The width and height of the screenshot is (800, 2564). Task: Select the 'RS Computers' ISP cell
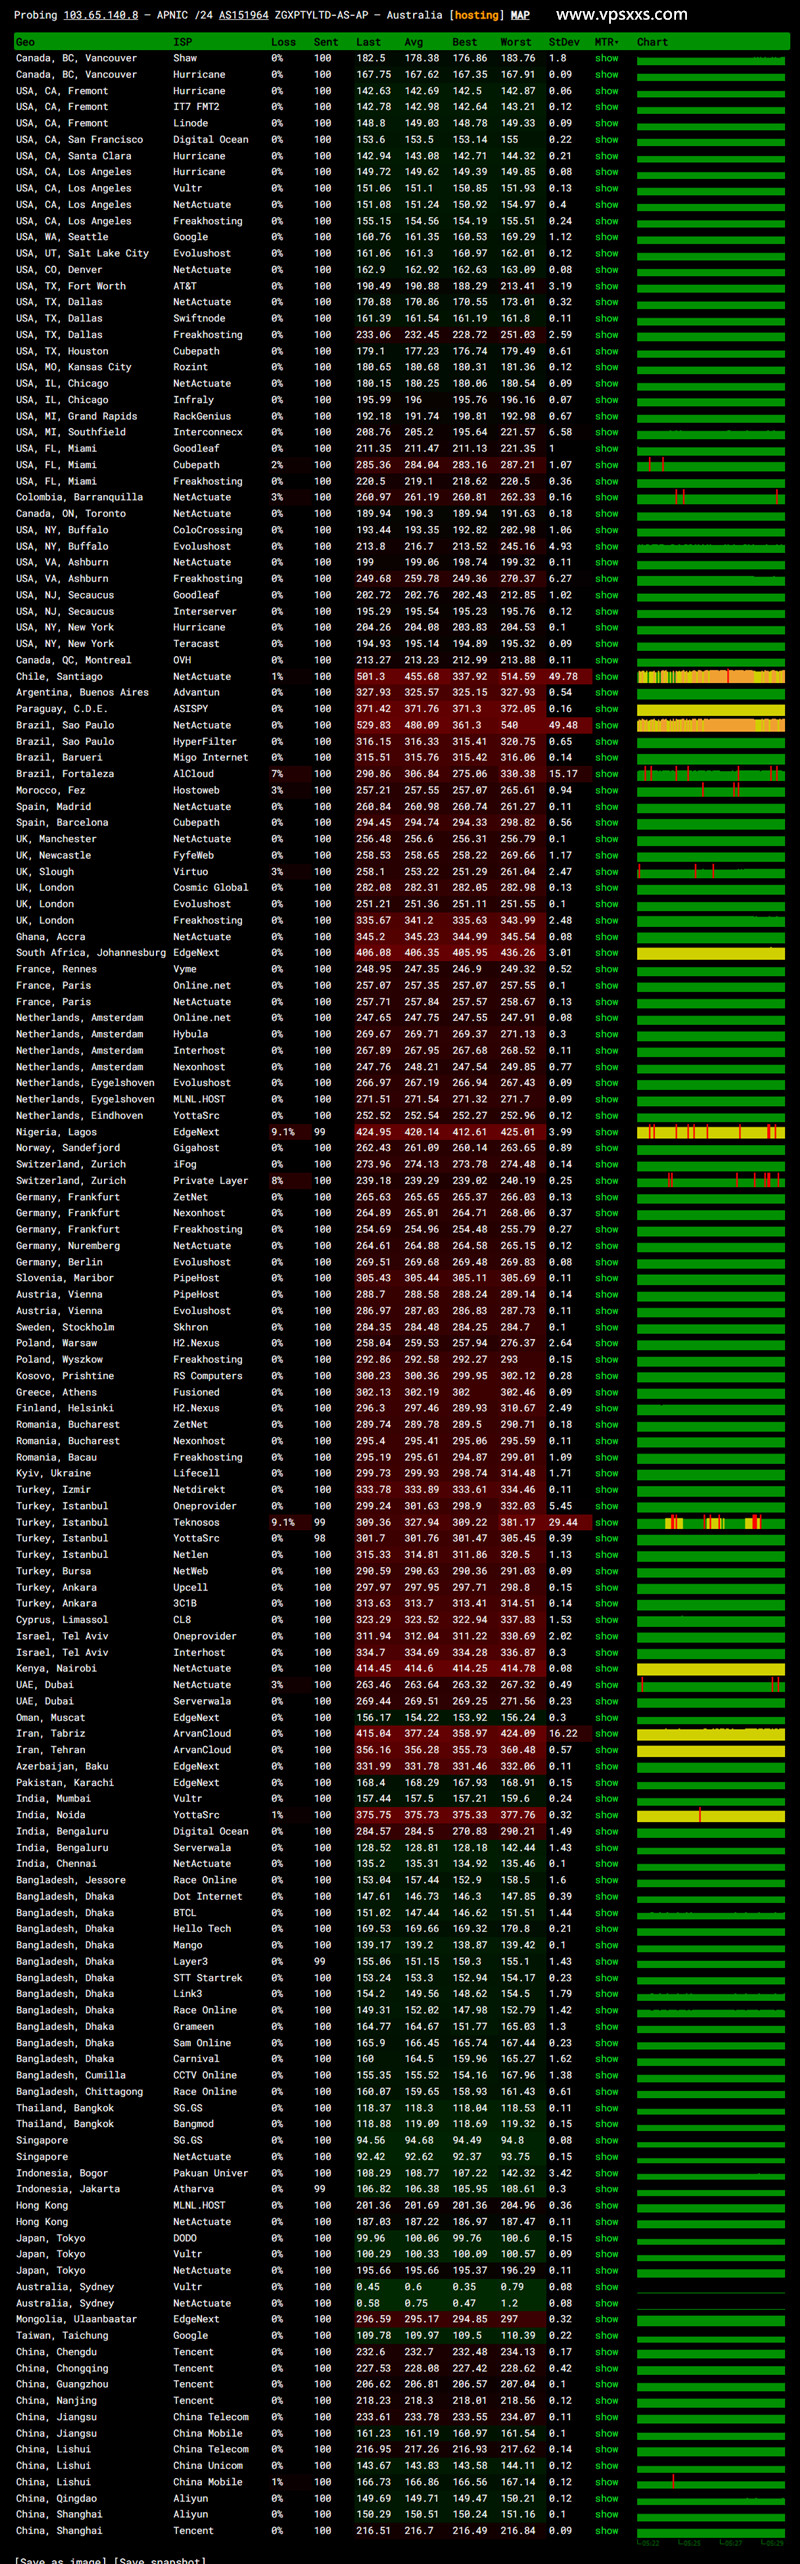tap(207, 1376)
